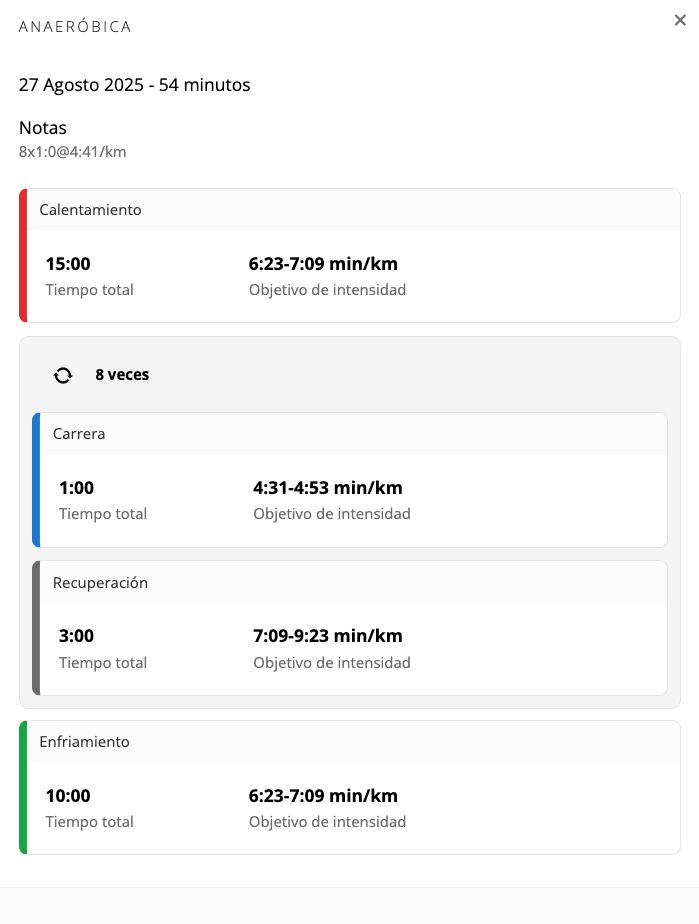The width and height of the screenshot is (699, 924).
Task: Click the repeat loop icon
Action: (63, 375)
